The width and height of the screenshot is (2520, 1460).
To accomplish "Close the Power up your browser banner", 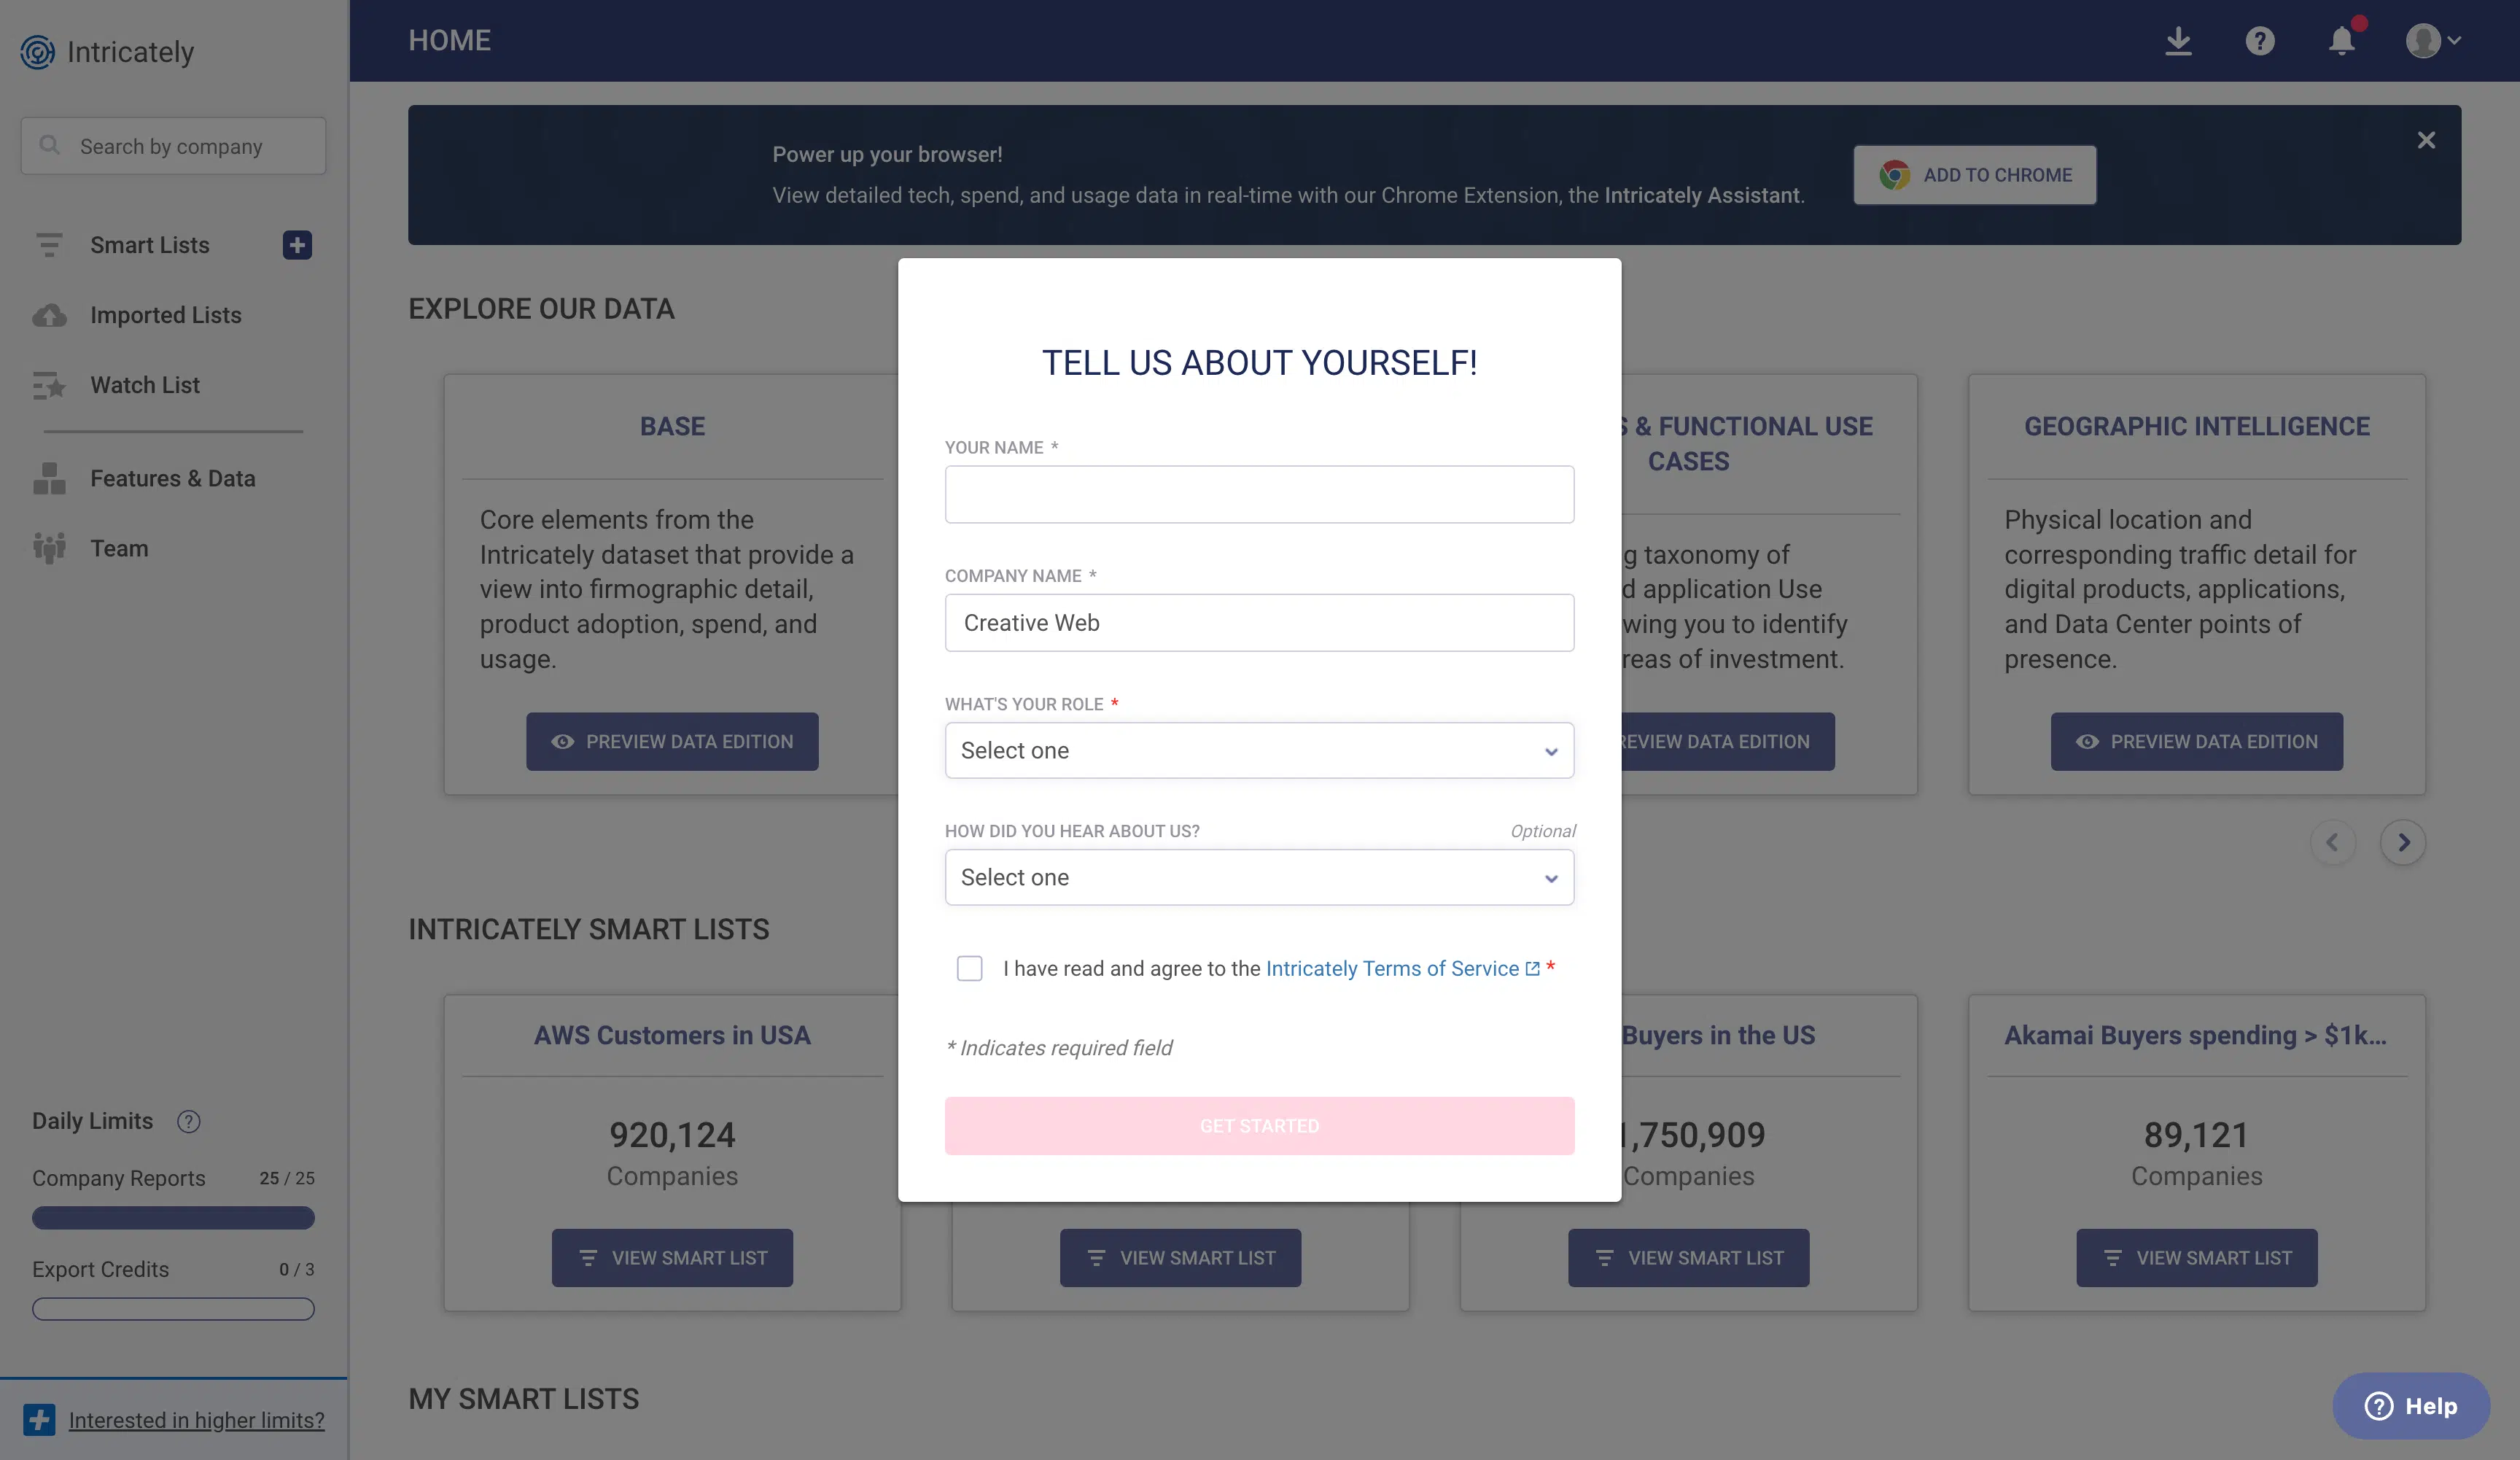I will (2426, 140).
